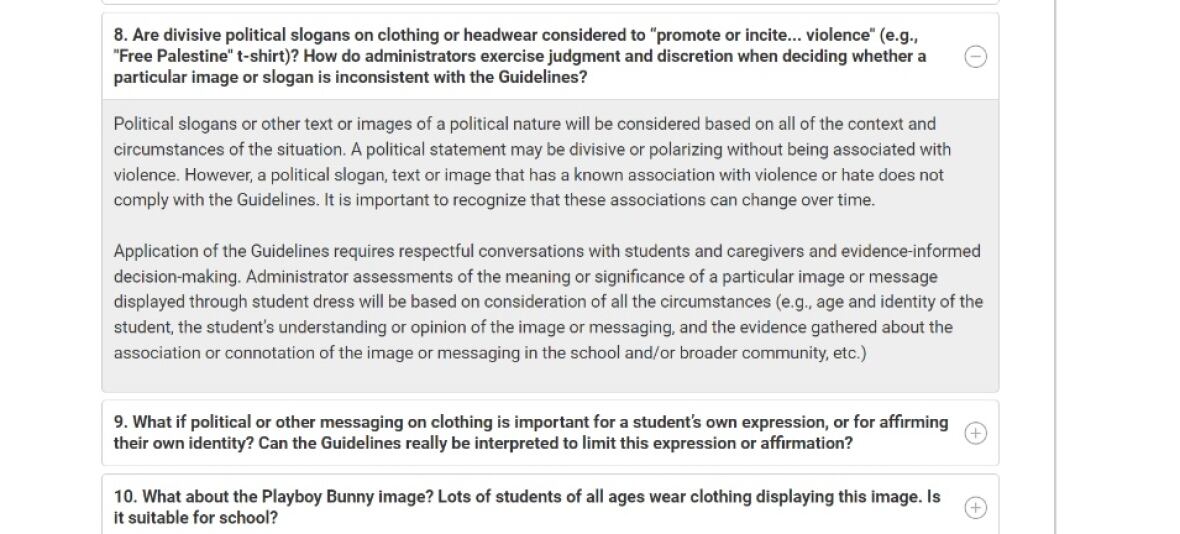1180x534 pixels.
Task: Open the Playboy Bunny image question
Action: pos(526,507)
